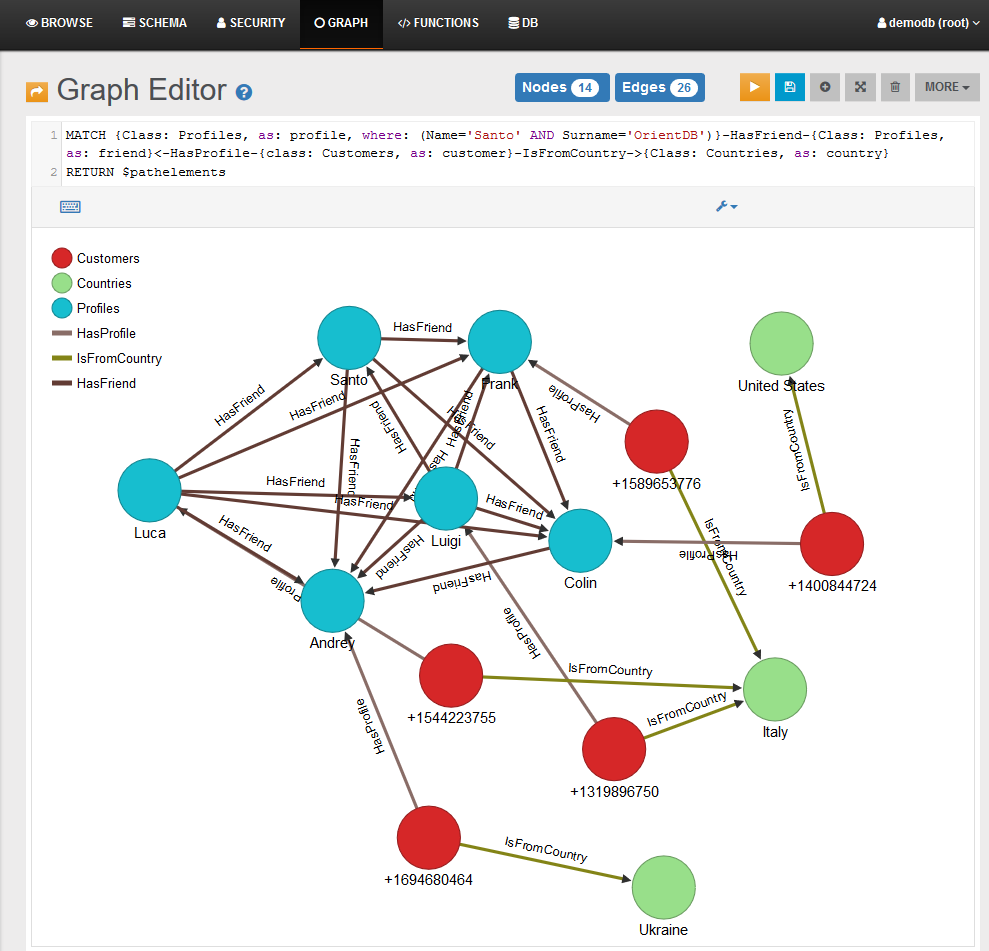Click the red Customers legend swatch

point(61,259)
